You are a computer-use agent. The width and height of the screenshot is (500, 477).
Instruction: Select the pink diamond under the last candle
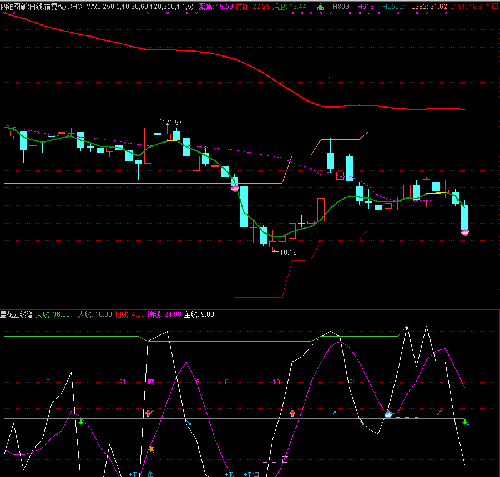click(x=465, y=233)
